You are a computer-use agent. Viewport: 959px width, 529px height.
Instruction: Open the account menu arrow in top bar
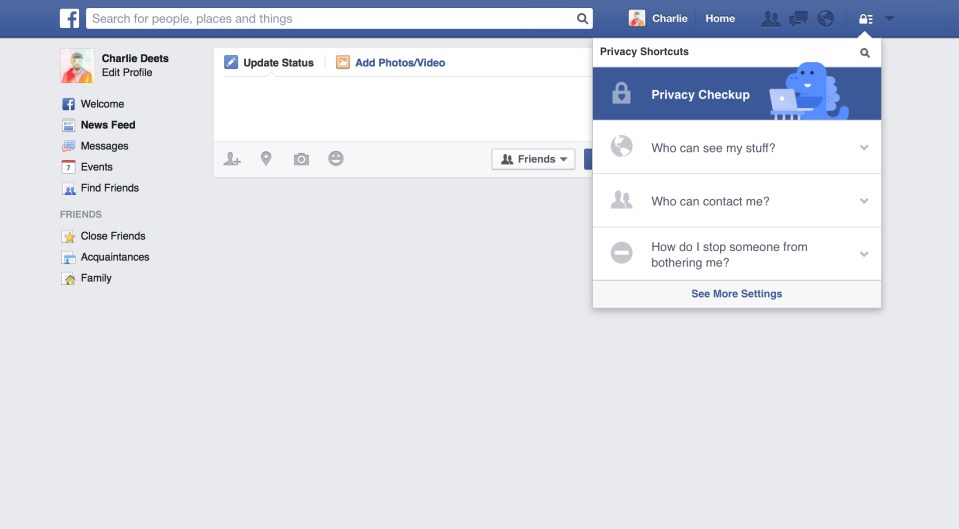pos(889,19)
